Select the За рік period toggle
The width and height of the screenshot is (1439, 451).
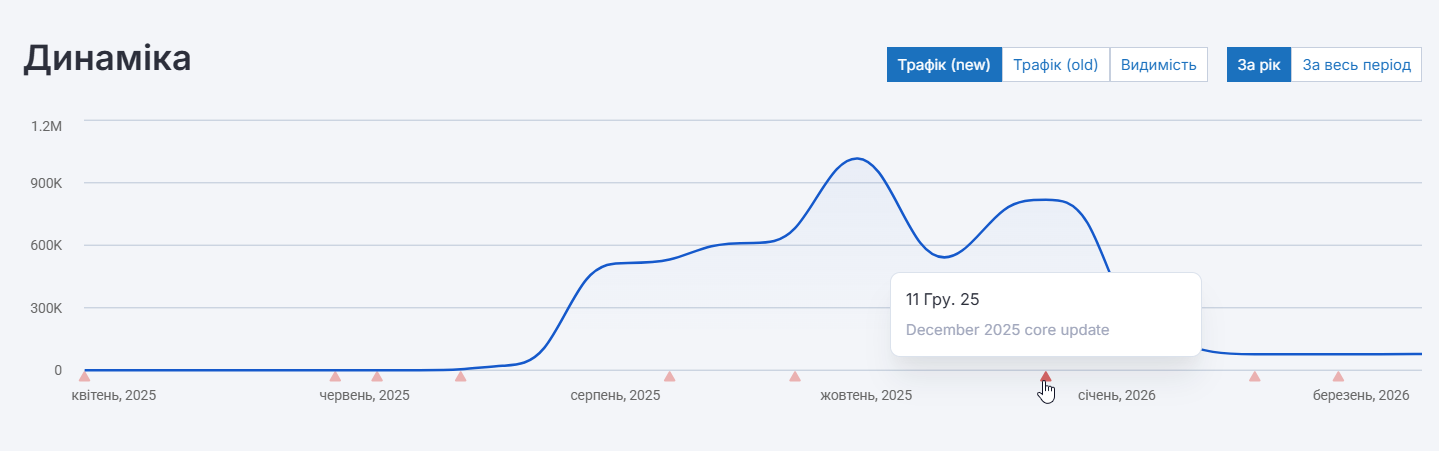1258,65
